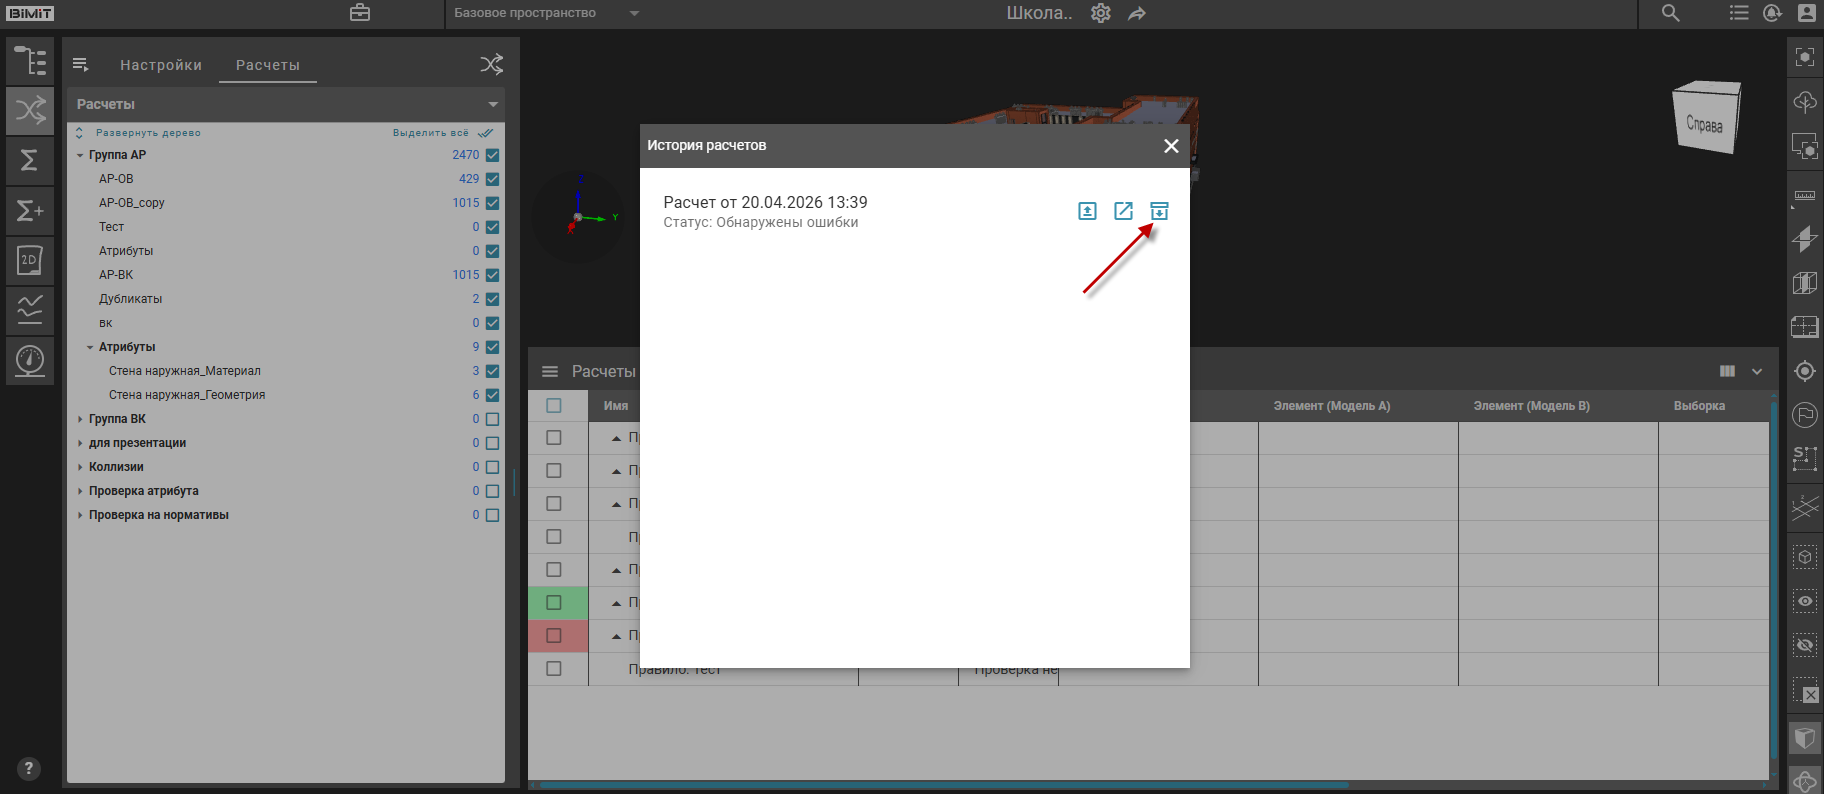Click the help question mark icon

point(29,768)
